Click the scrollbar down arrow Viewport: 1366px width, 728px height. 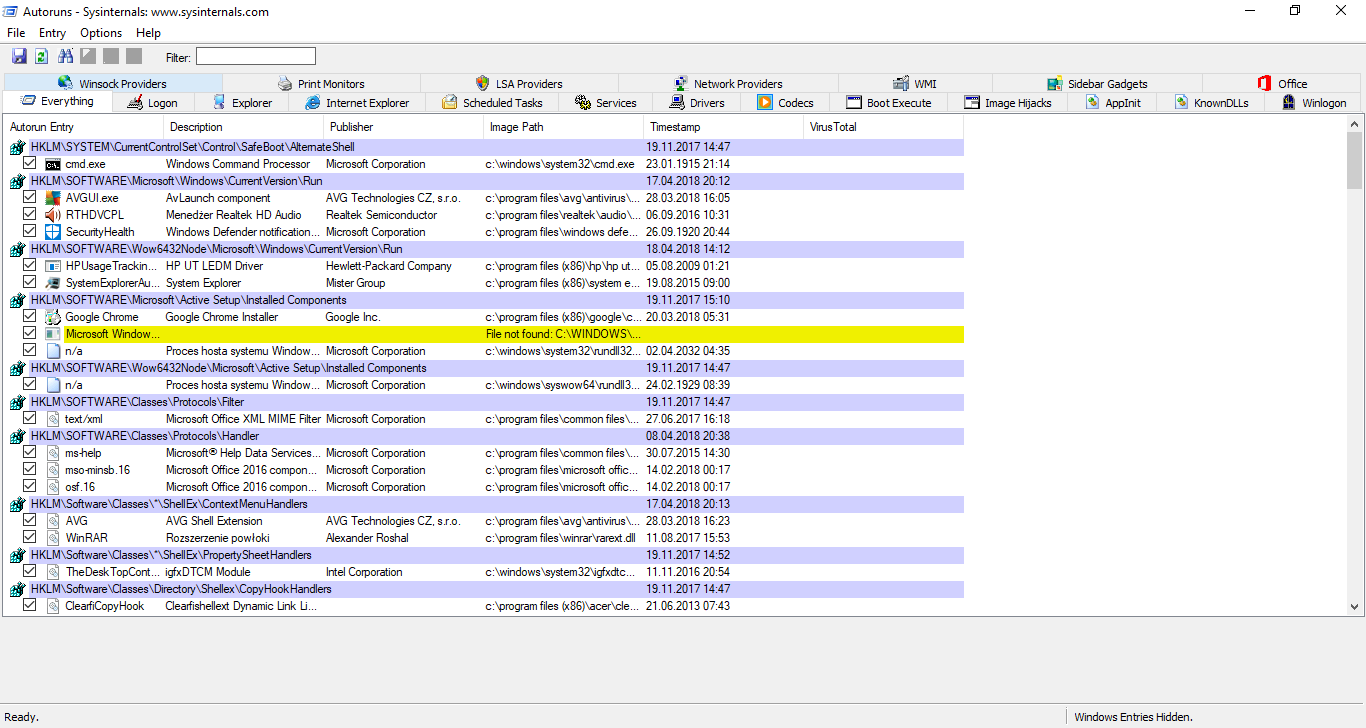click(1354, 606)
